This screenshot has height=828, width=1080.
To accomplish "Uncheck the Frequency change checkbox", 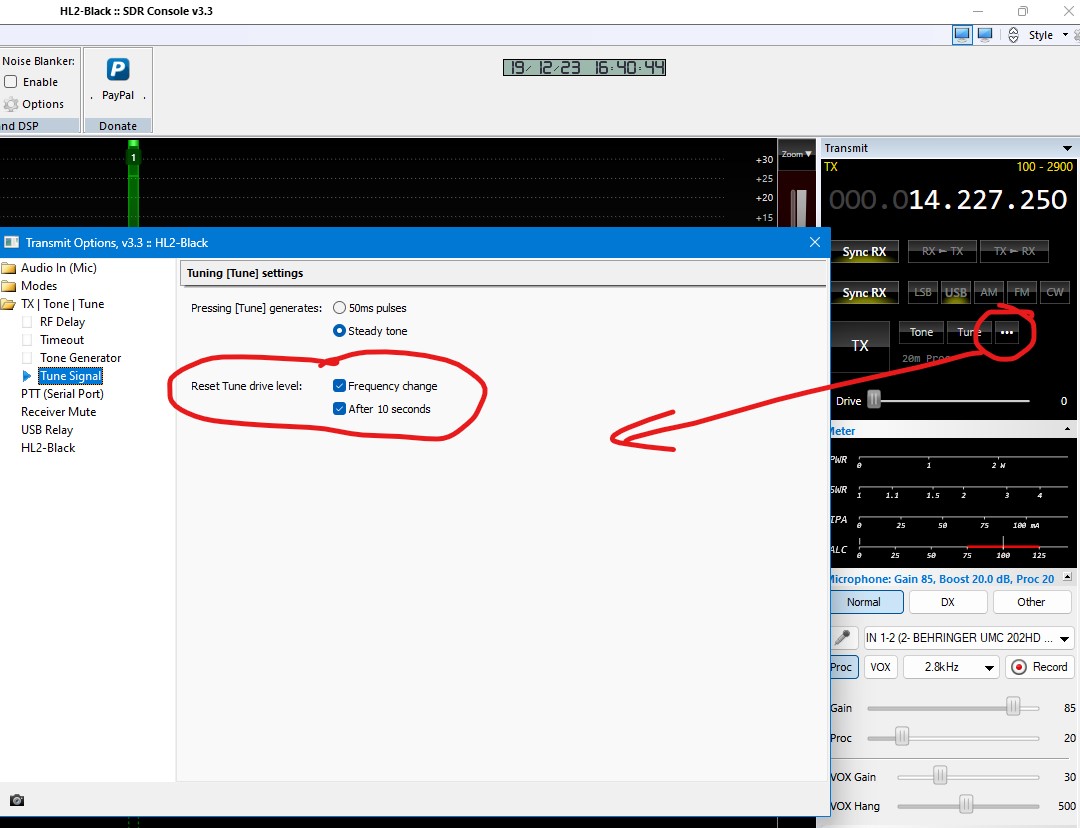I will [340, 386].
